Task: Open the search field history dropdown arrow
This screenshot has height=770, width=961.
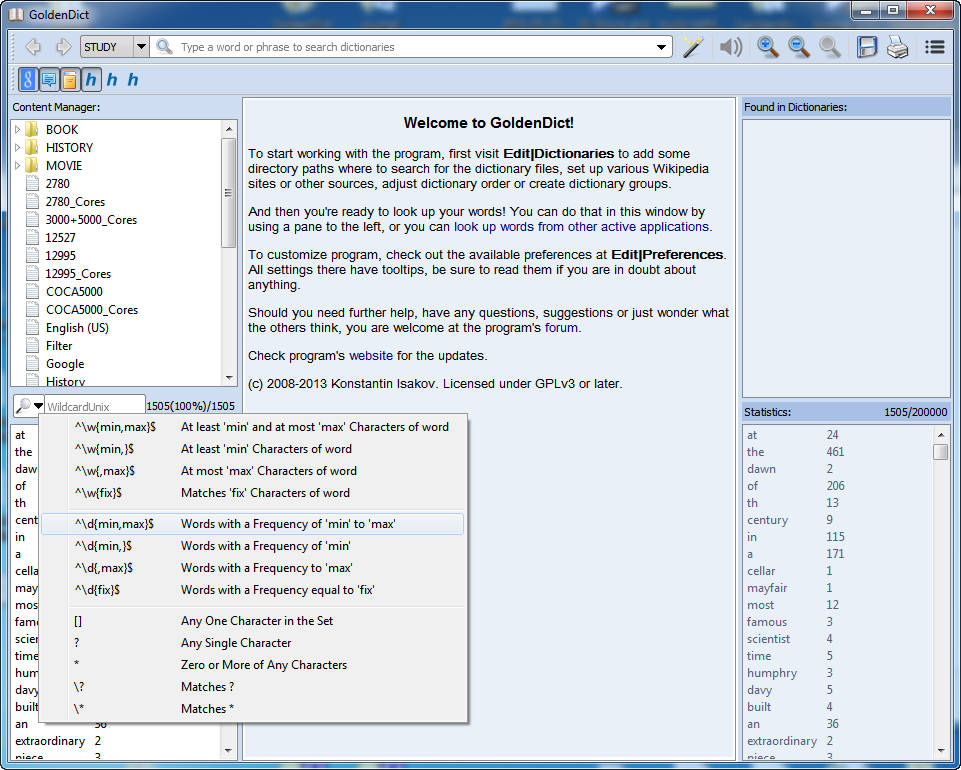Action: click(x=661, y=47)
